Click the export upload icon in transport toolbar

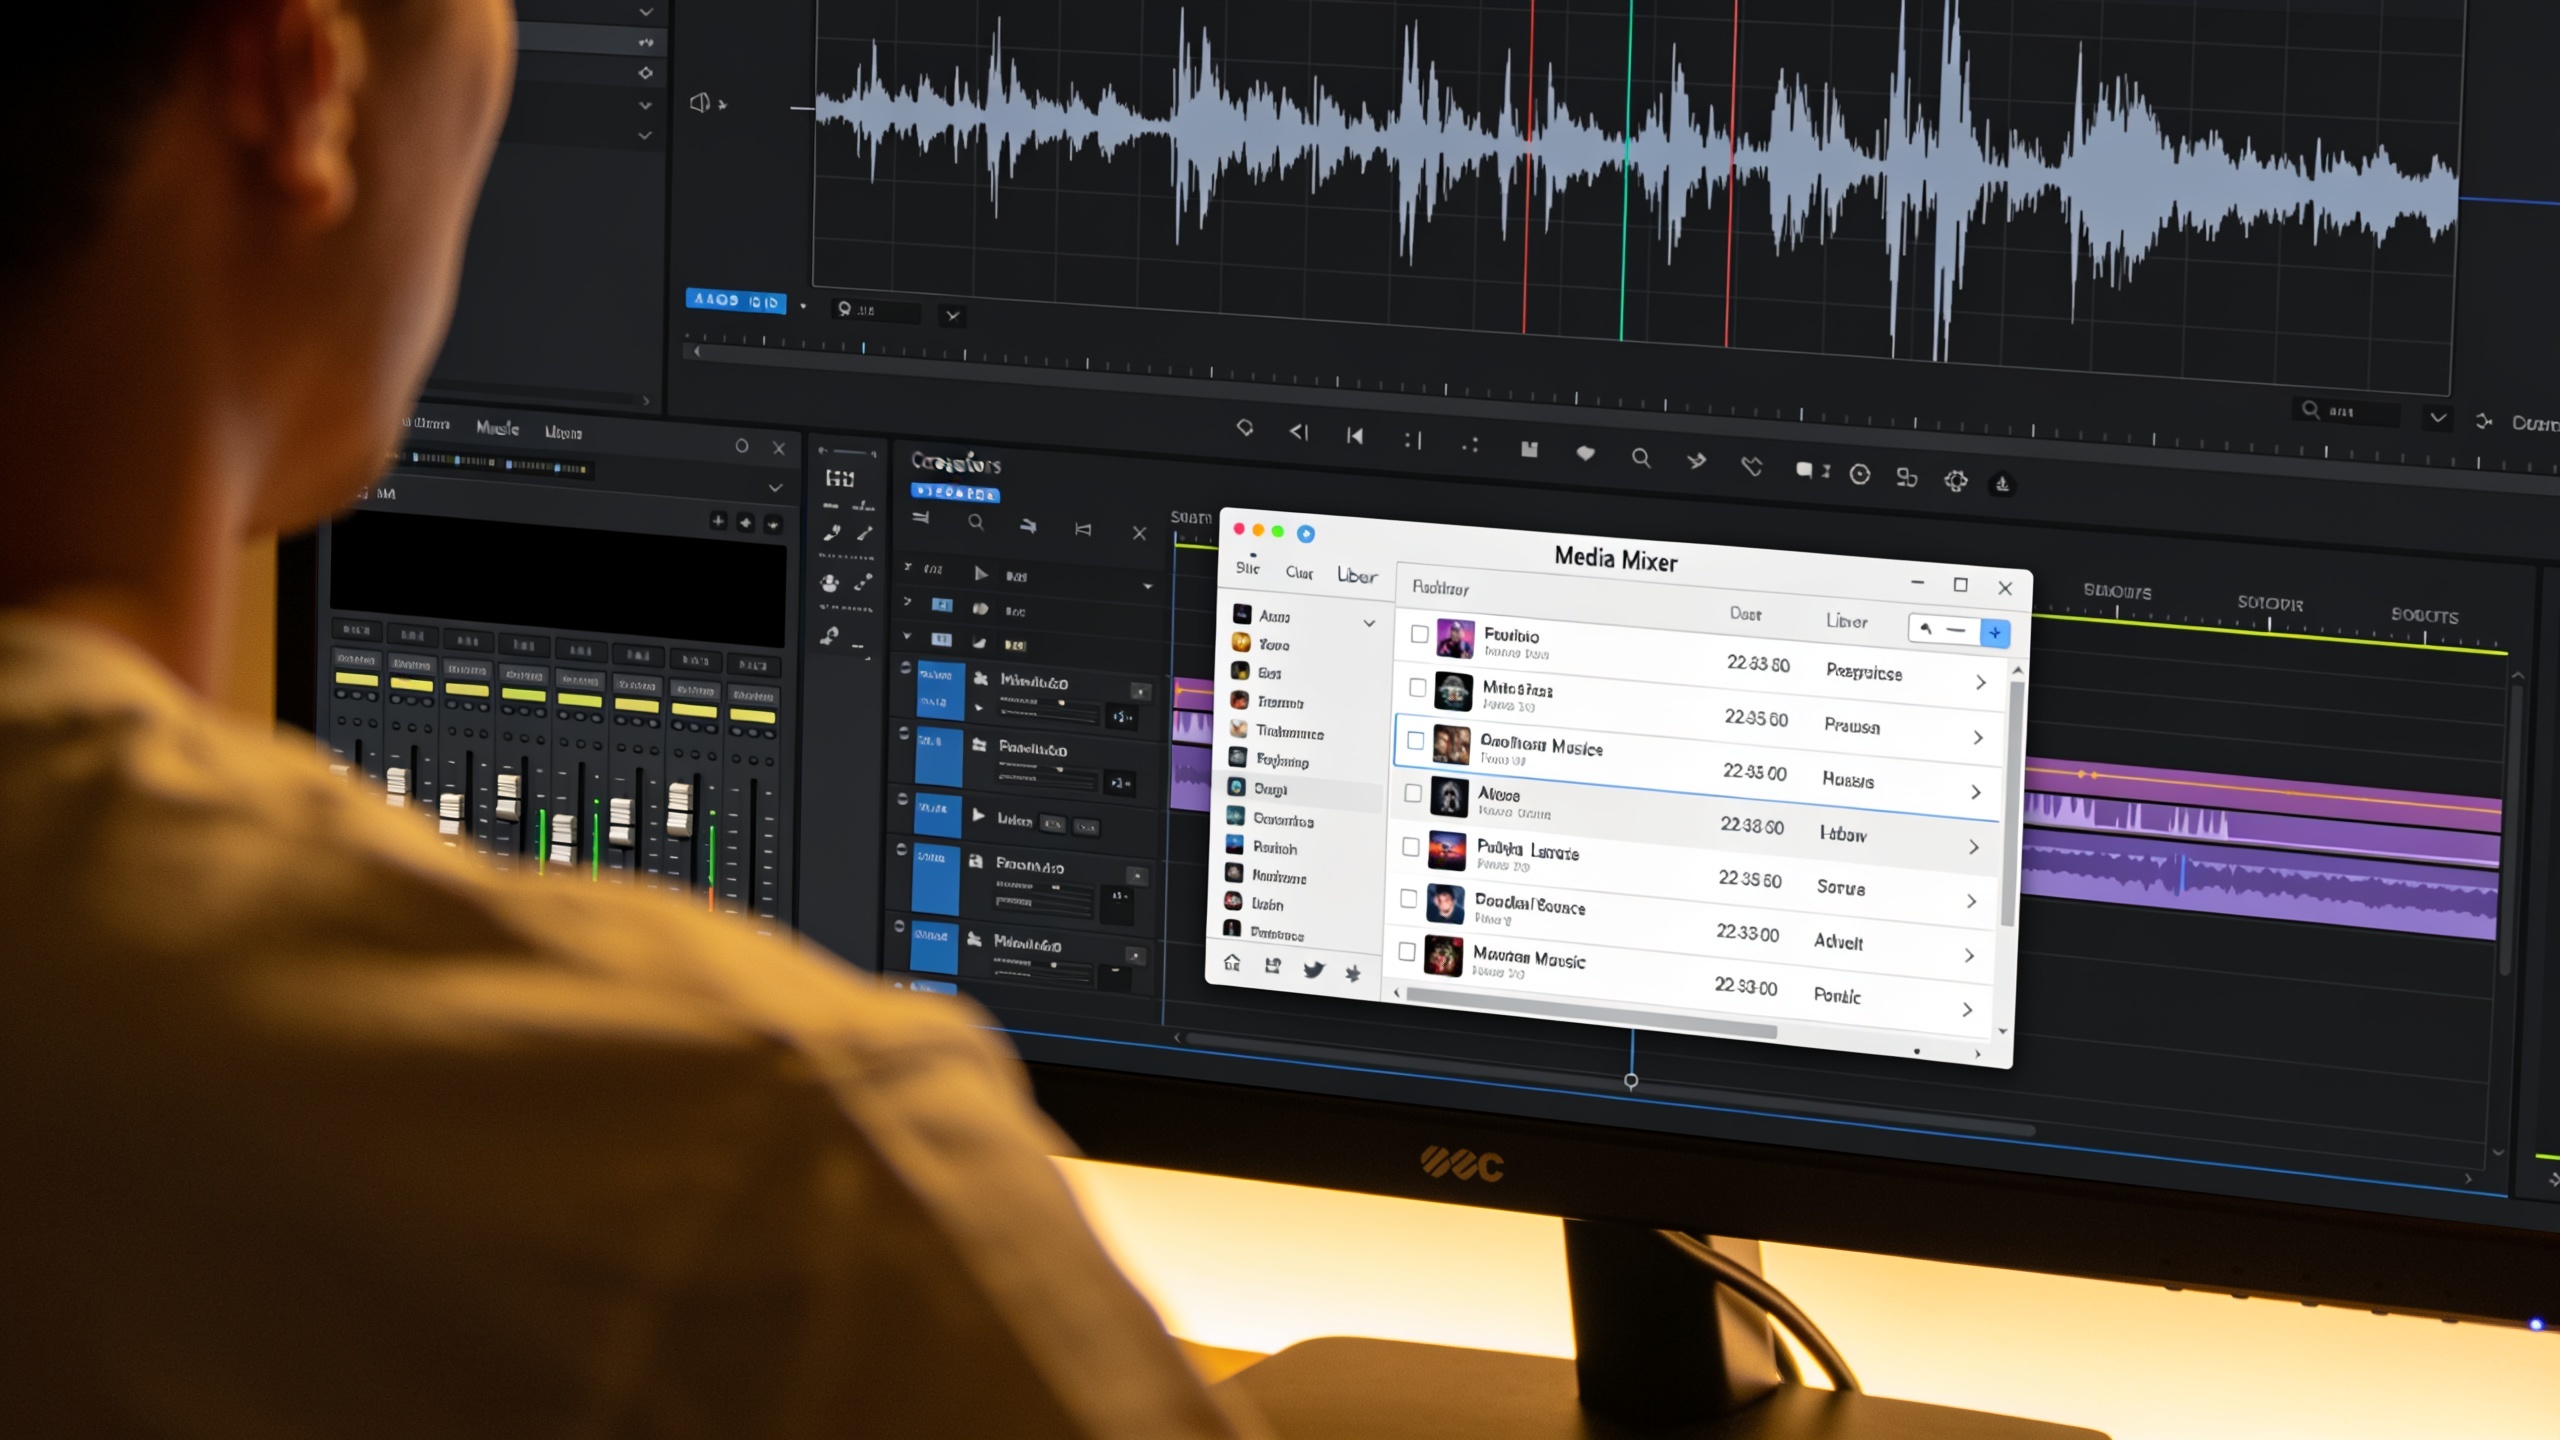2002,484
